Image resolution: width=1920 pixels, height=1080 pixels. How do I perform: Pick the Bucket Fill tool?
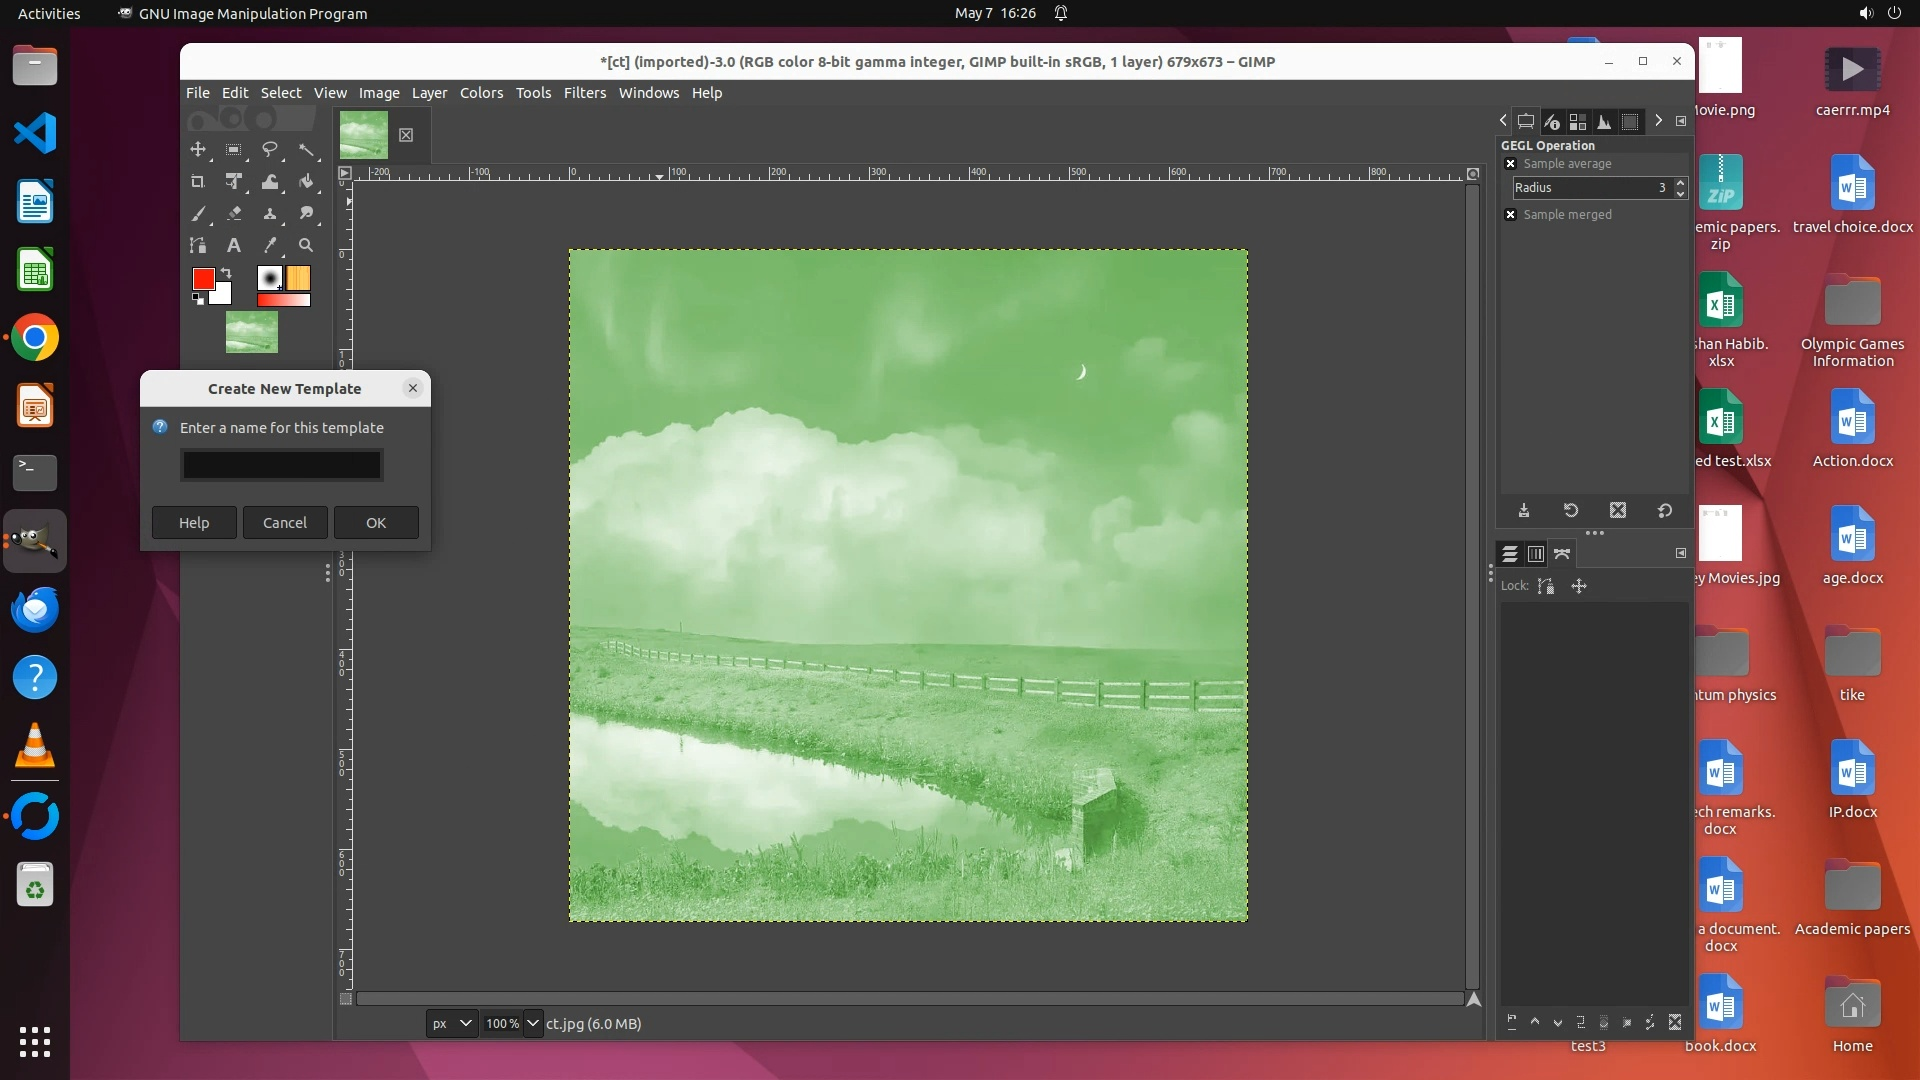(306, 182)
